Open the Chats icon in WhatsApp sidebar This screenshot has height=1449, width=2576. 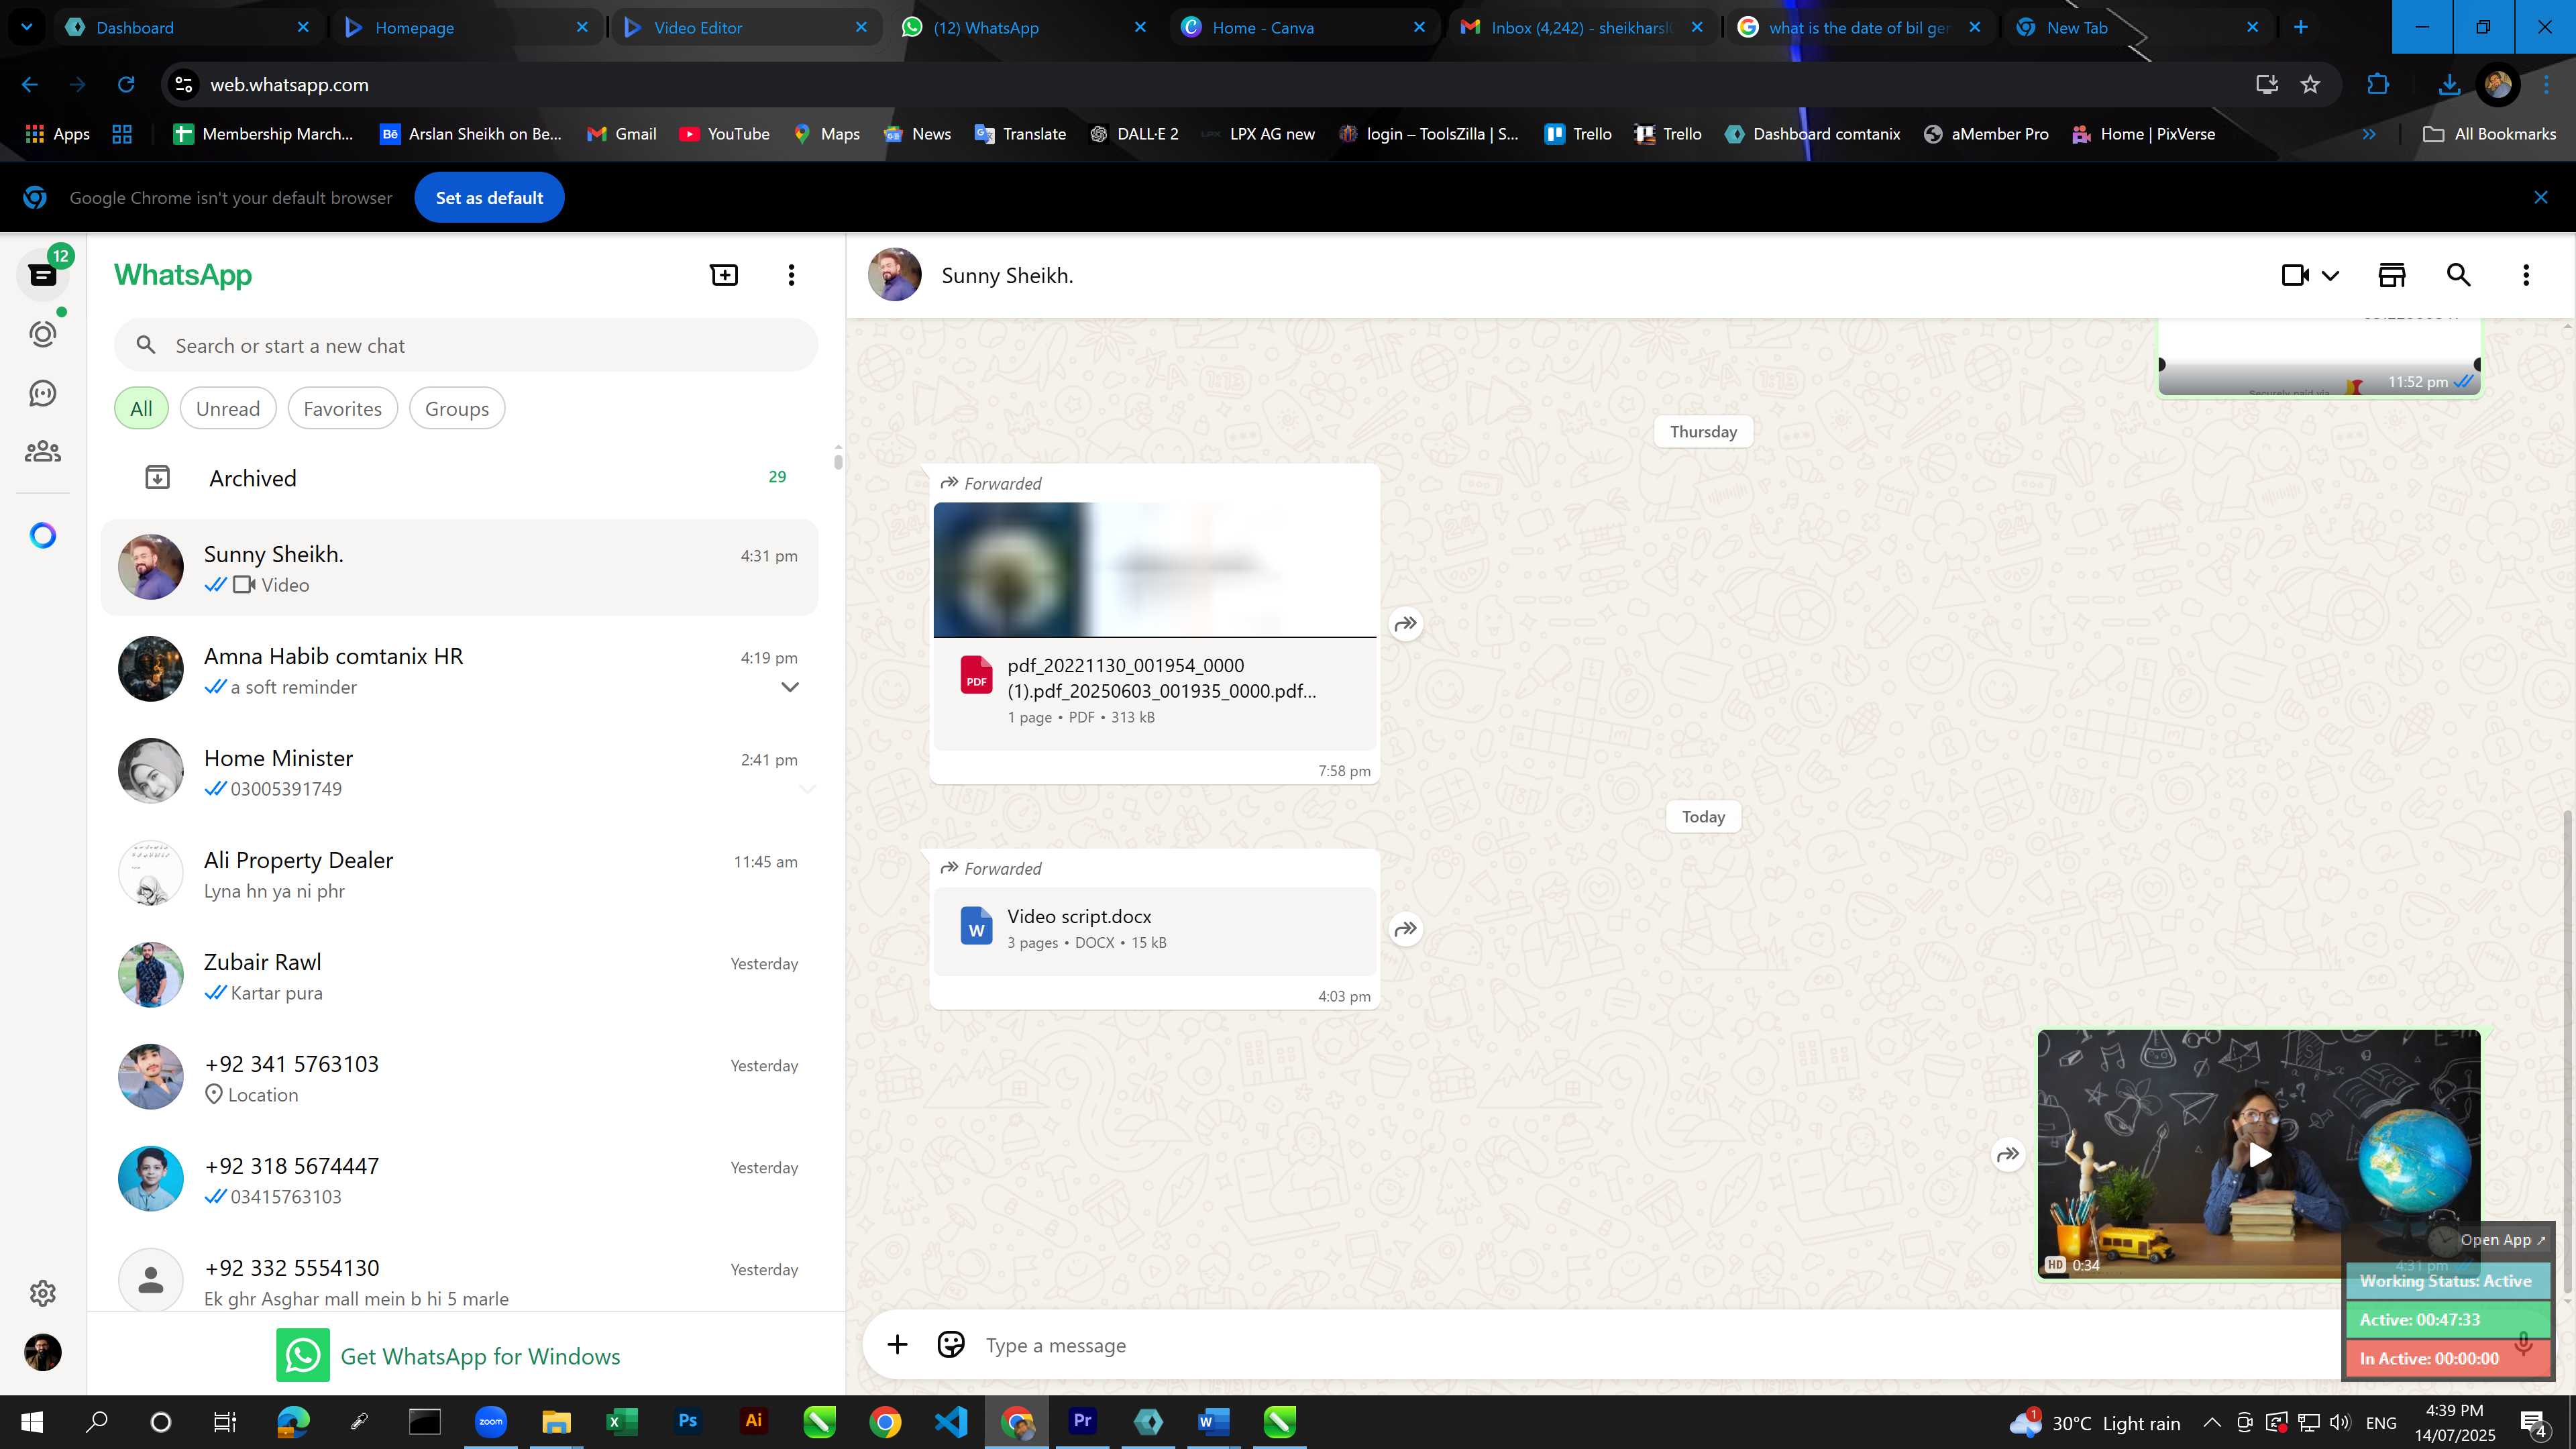coord(42,275)
